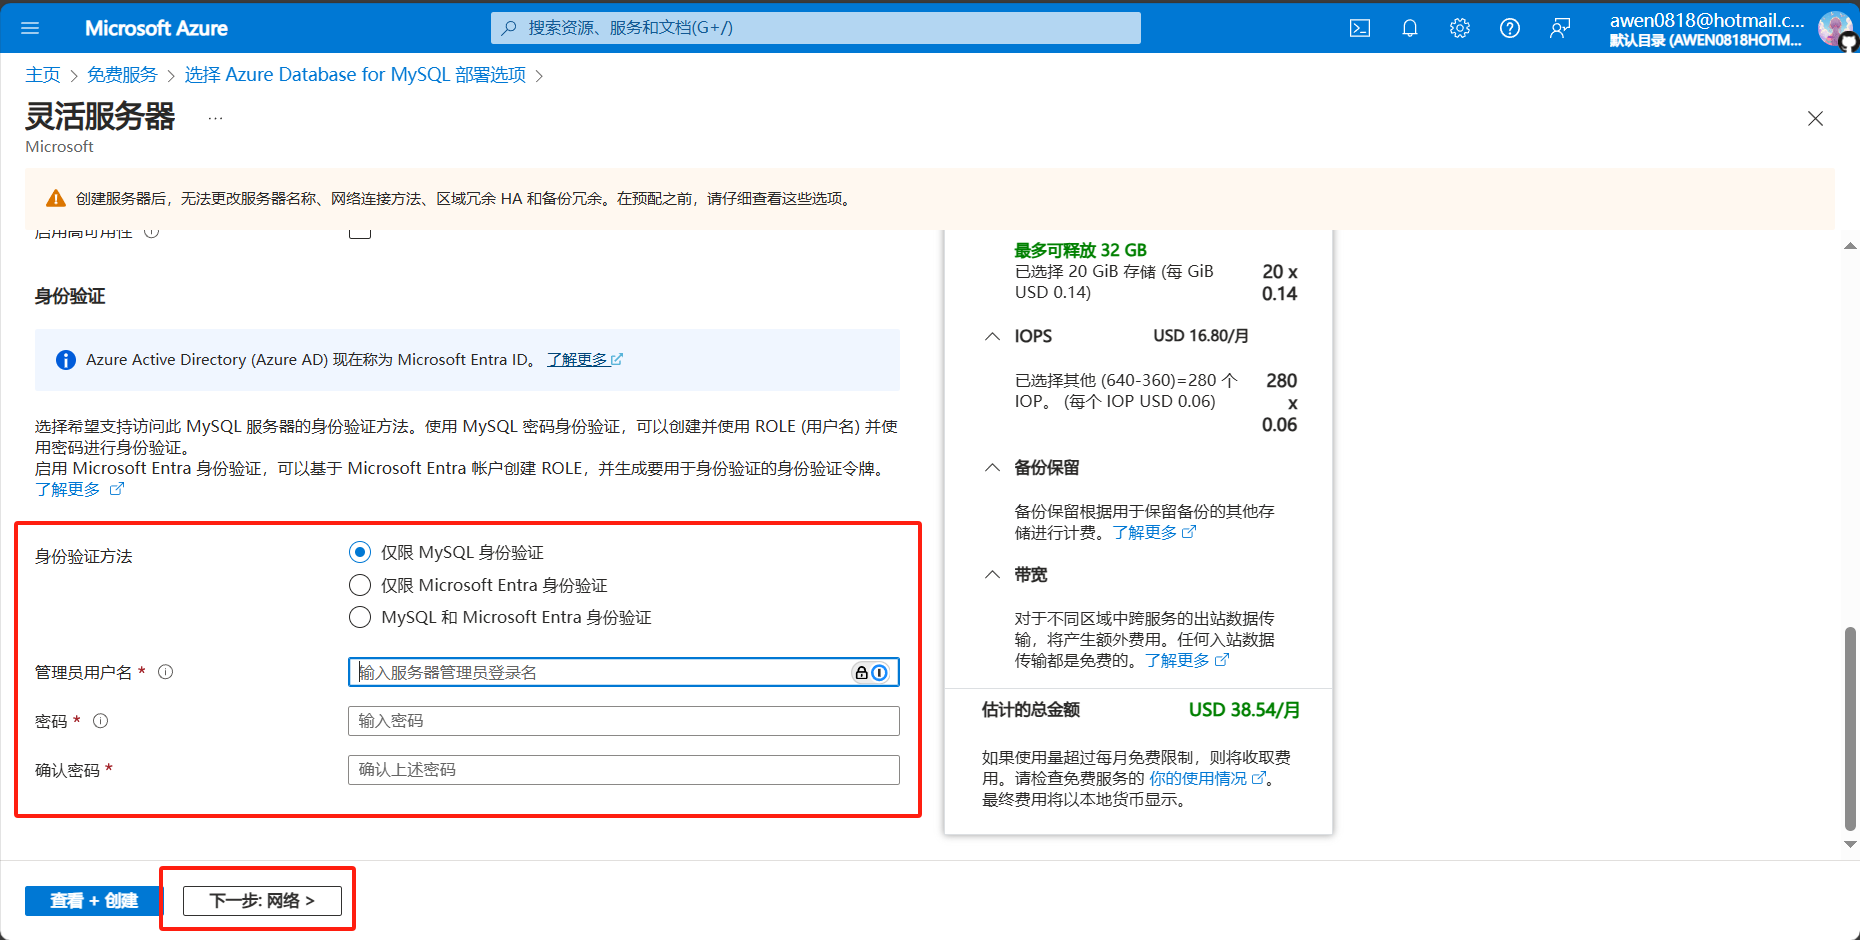Click the top search resources box
This screenshot has height=940, width=1860.
816,28
